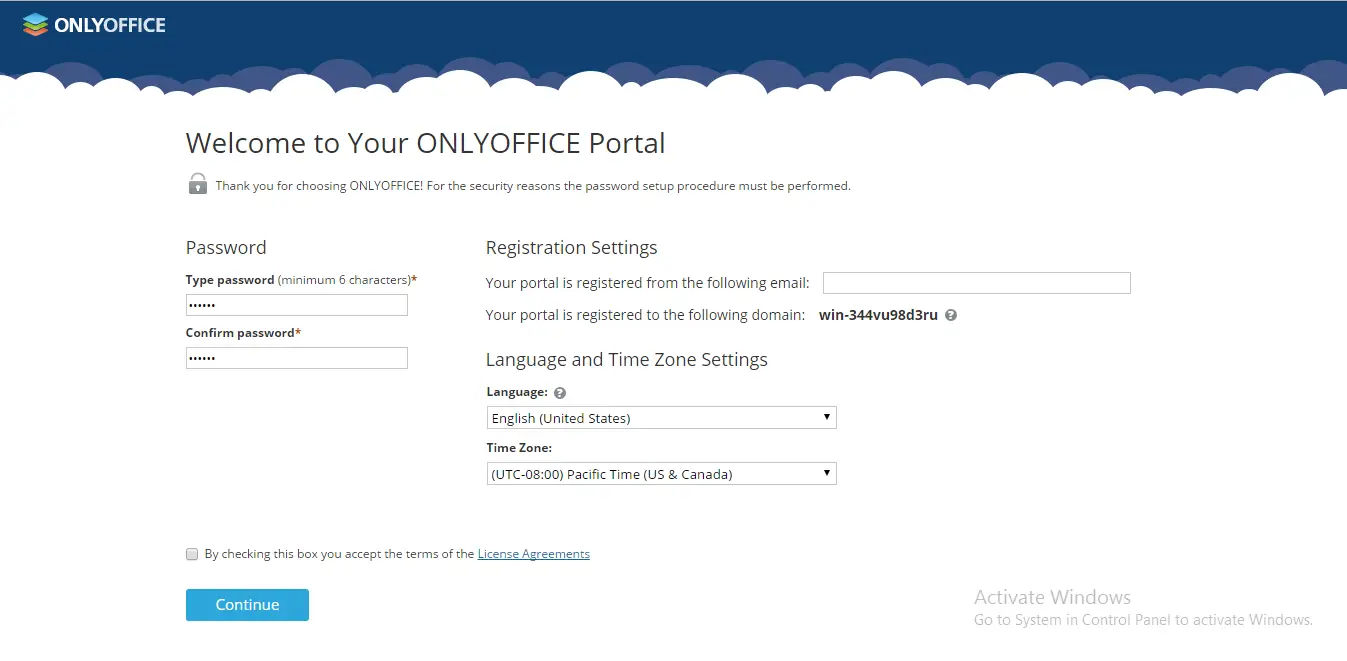Focus the Confirm password field

pos(297,358)
